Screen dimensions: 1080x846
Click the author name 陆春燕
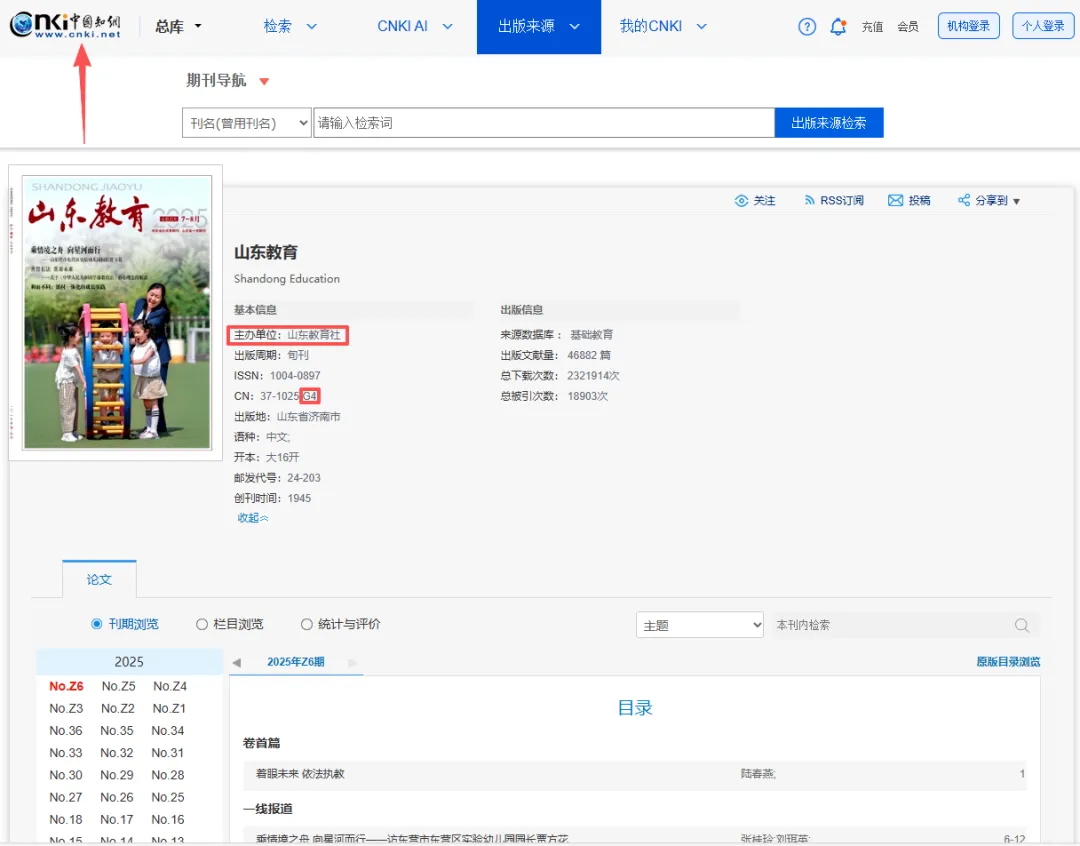point(758,774)
